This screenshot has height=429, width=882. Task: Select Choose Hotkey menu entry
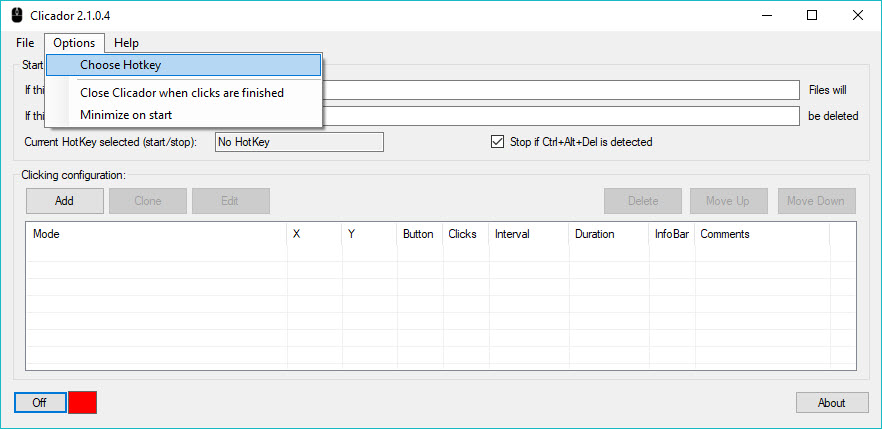(x=183, y=65)
